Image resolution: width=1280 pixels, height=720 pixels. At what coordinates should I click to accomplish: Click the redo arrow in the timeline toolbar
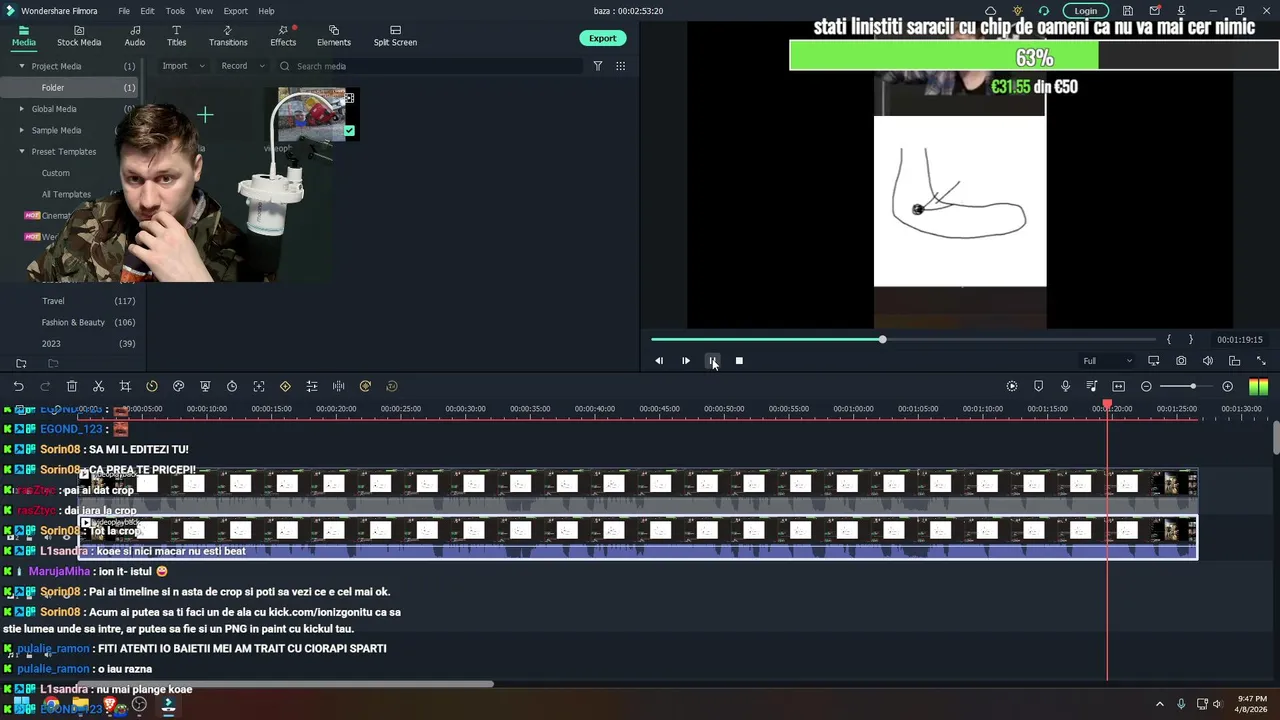tap(45, 386)
